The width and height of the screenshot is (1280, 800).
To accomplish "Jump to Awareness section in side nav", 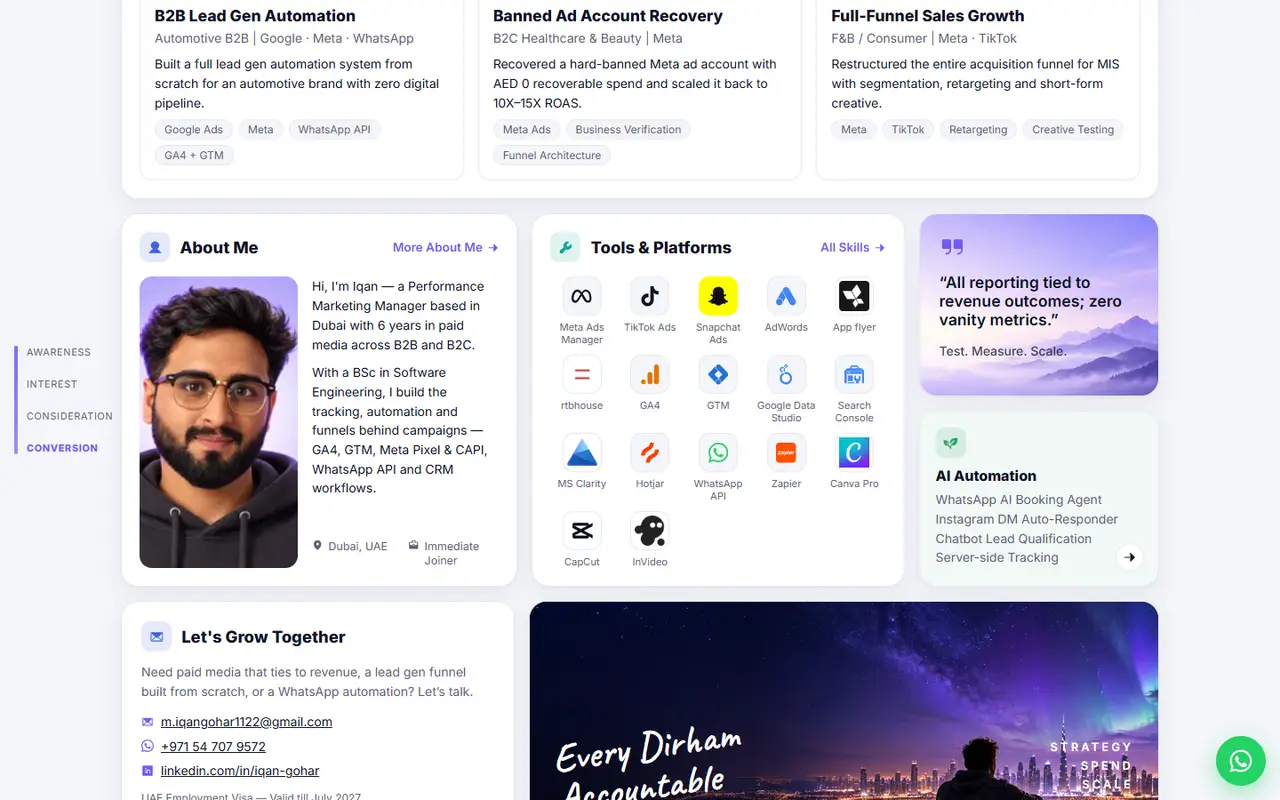I will tap(59, 352).
